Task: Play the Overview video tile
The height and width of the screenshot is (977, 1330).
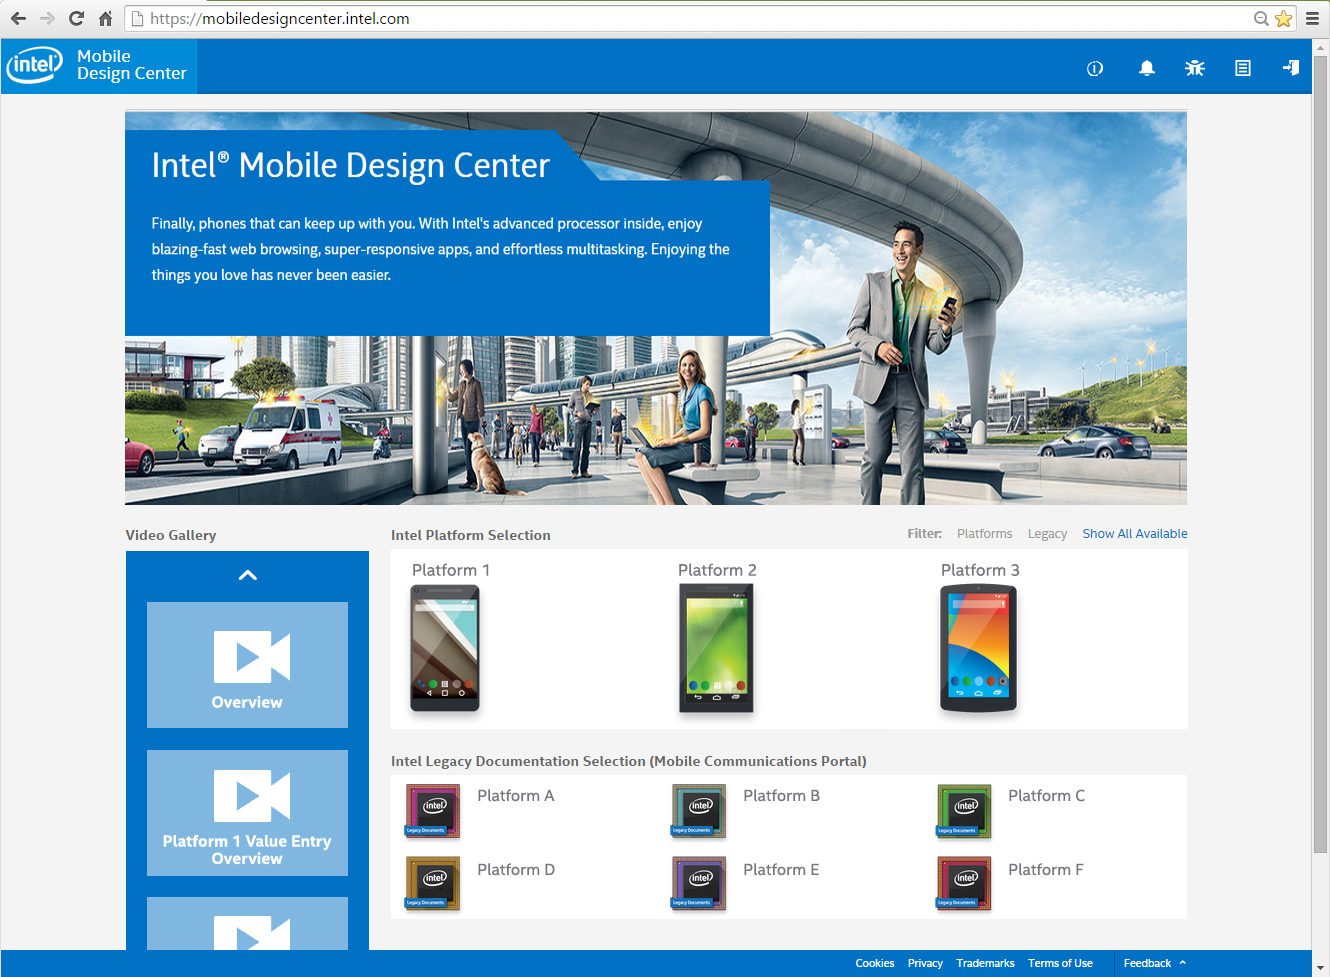Action: tap(247, 665)
